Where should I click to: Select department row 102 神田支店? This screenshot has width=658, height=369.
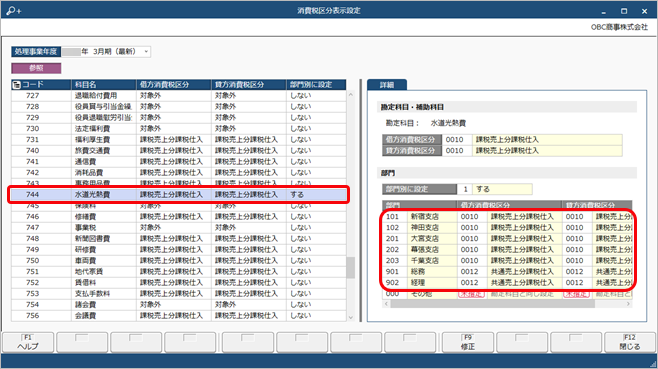pyautogui.click(x=507, y=228)
